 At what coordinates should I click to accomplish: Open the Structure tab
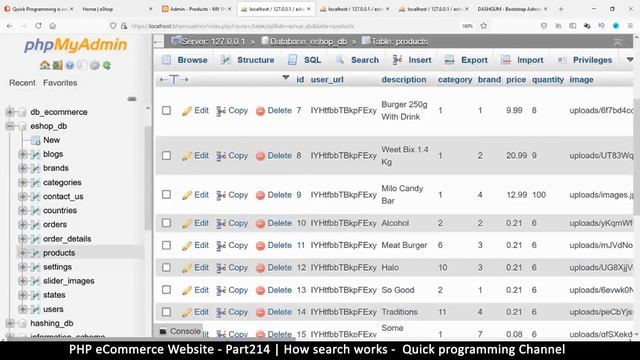coord(247,60)
